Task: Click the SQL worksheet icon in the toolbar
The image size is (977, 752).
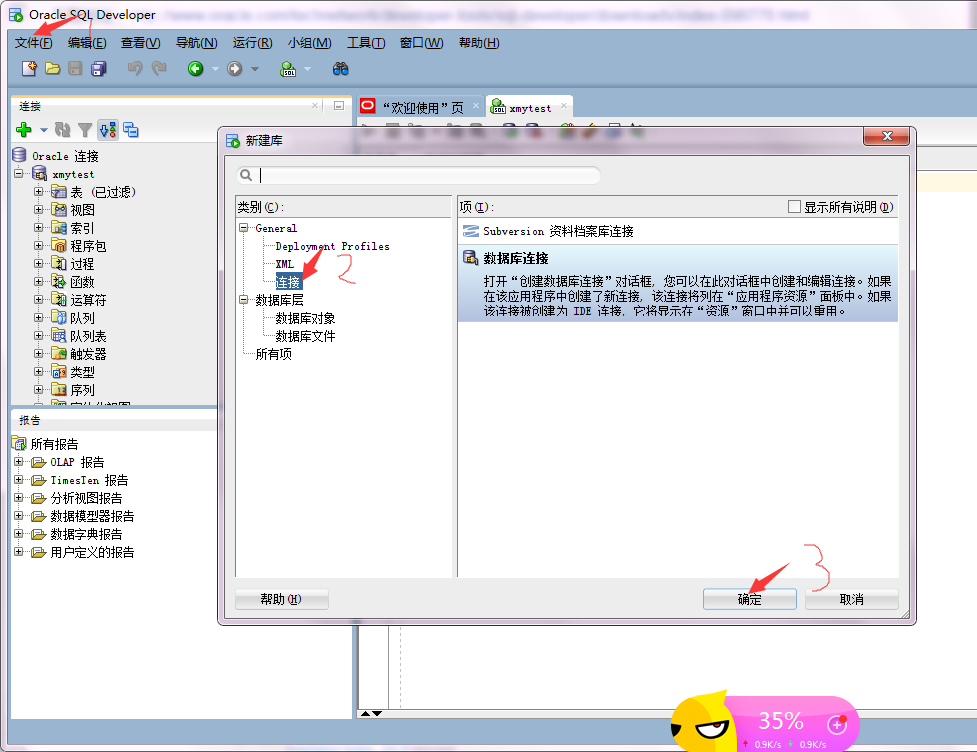Action: (x=289, y=68)
